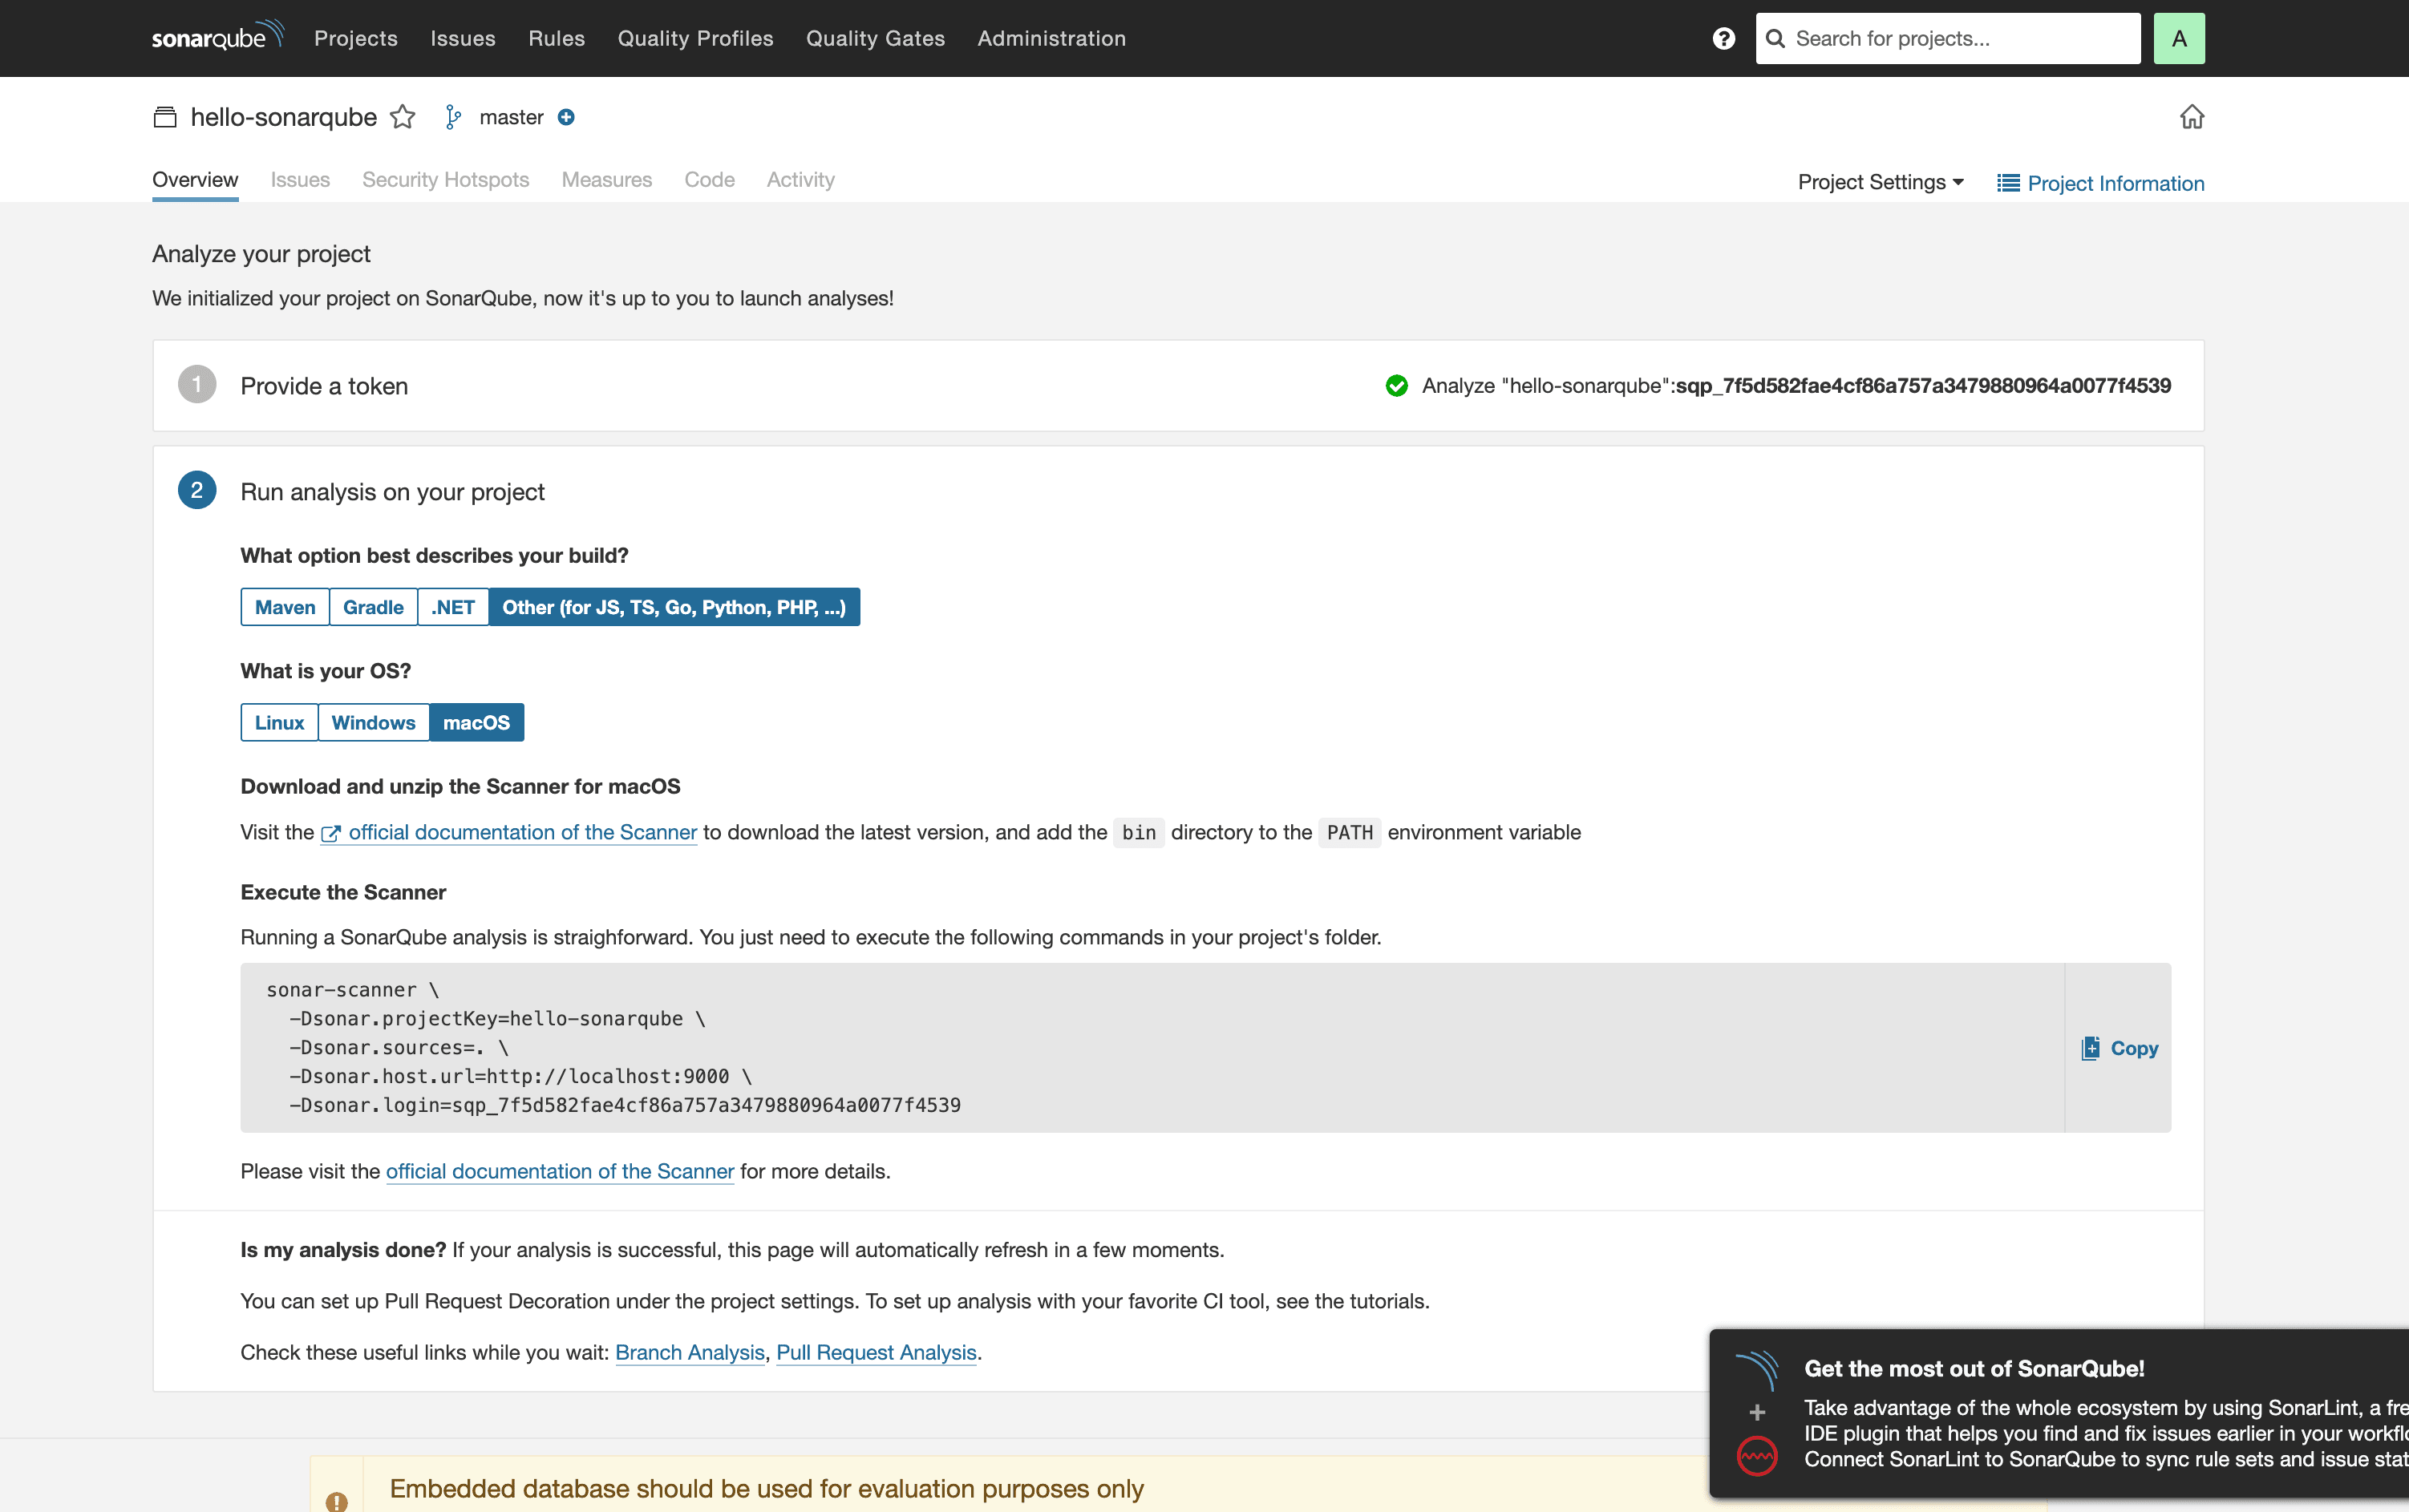
Task: Switch to the Measures tab
Action: pyautogui.click(x=606, y=180)
